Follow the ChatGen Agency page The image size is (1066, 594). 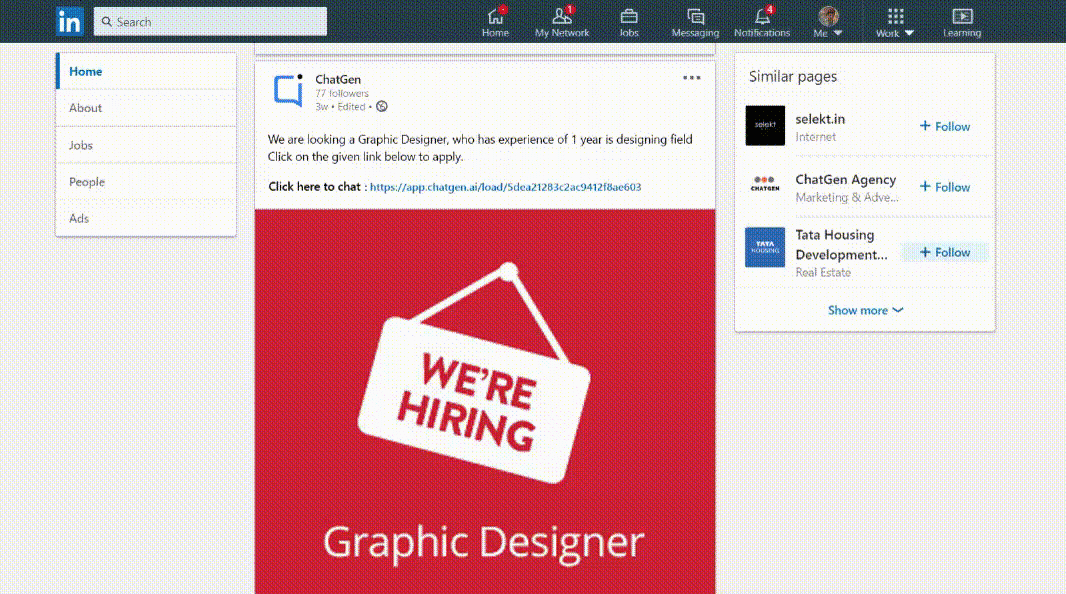point(944,187)
